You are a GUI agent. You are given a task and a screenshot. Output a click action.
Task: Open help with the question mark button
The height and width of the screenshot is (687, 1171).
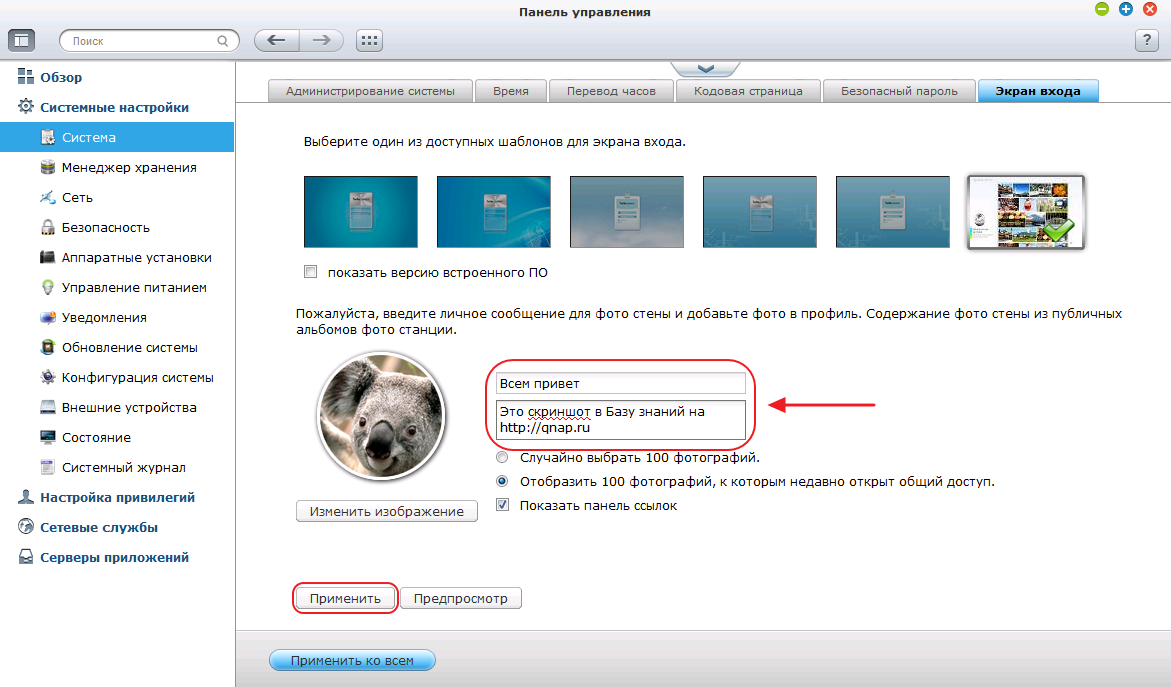coord(1146,40)
